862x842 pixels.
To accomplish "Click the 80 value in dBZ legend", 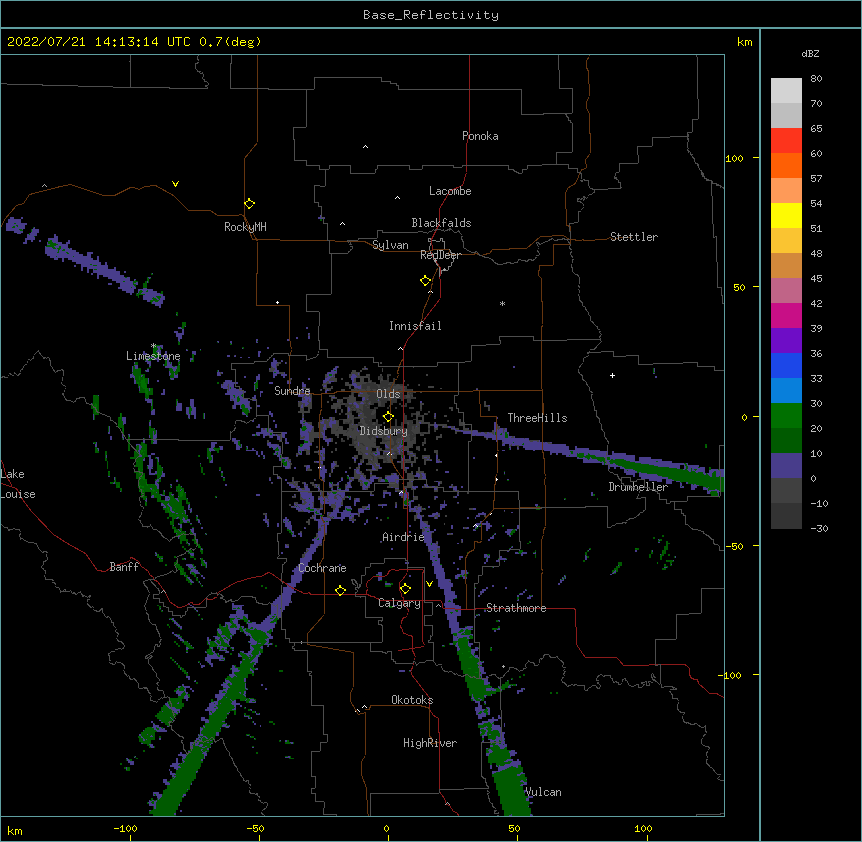I will point(816,79).
